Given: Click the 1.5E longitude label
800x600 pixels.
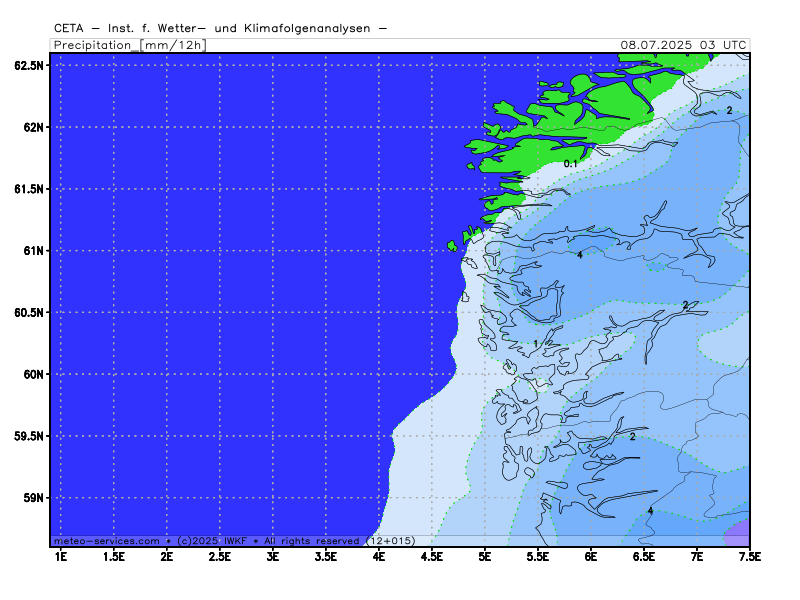Looking at the screenshot, I should (114, 557).
